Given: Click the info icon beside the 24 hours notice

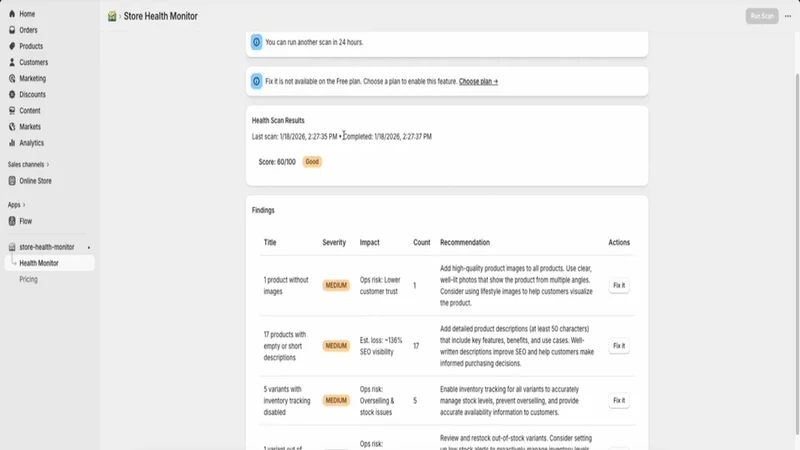Looking at the screenshot, I should pyautogui.click(x=257, y=42).
